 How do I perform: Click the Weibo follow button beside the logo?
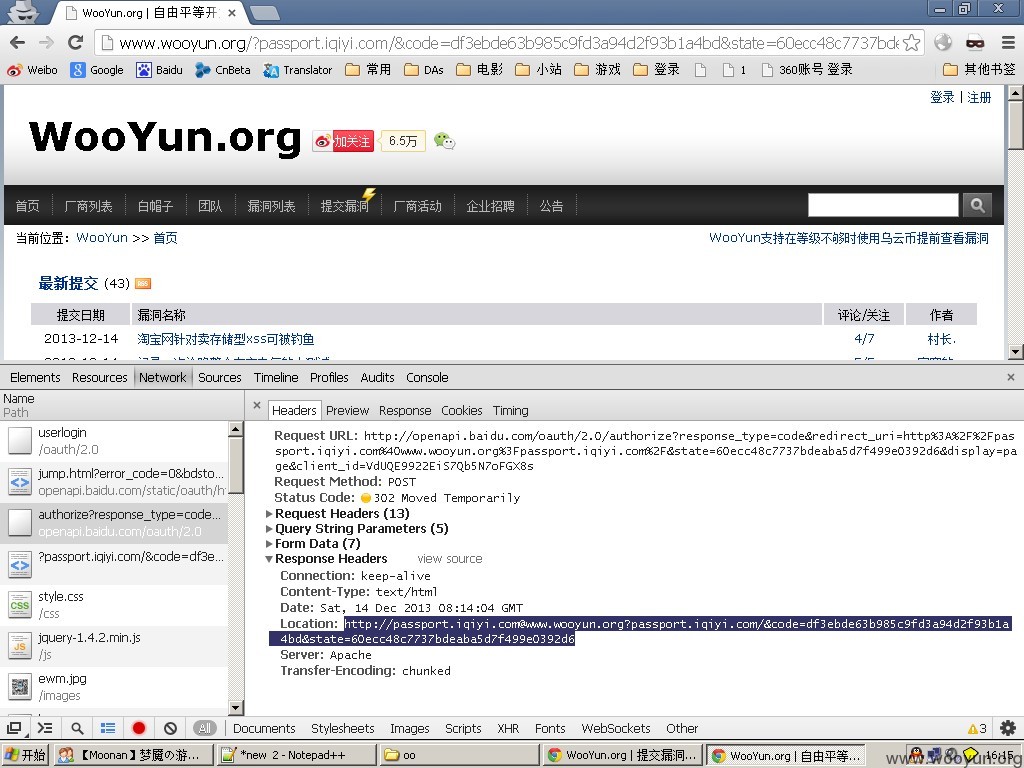344,141
